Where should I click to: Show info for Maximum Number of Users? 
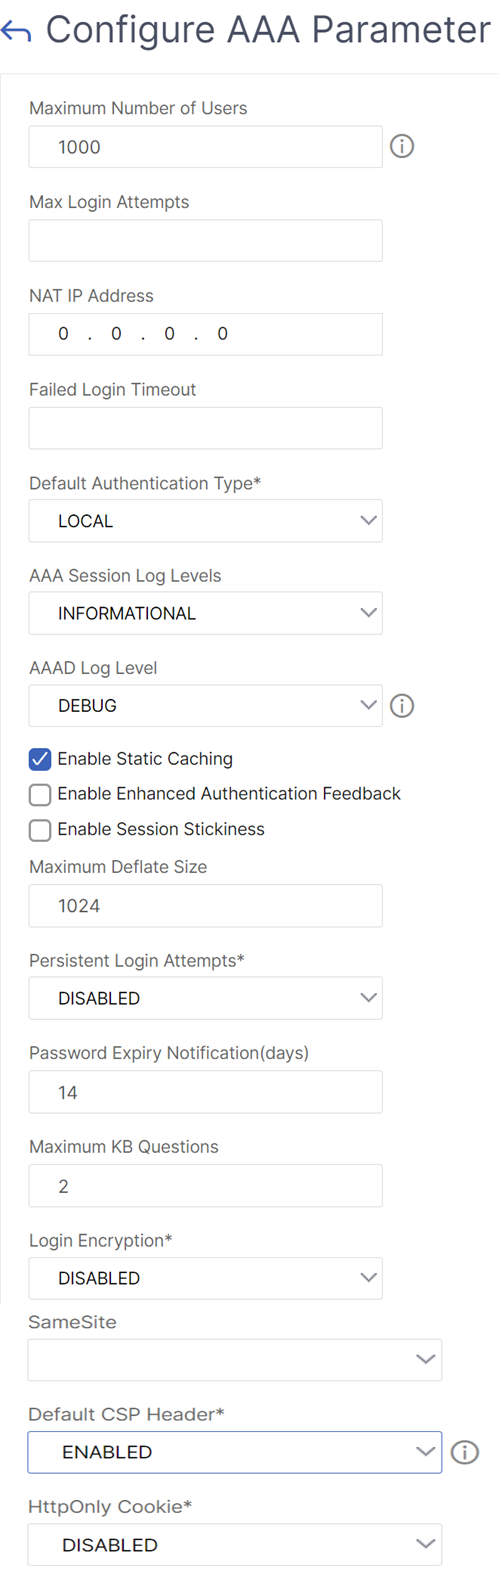402,146
